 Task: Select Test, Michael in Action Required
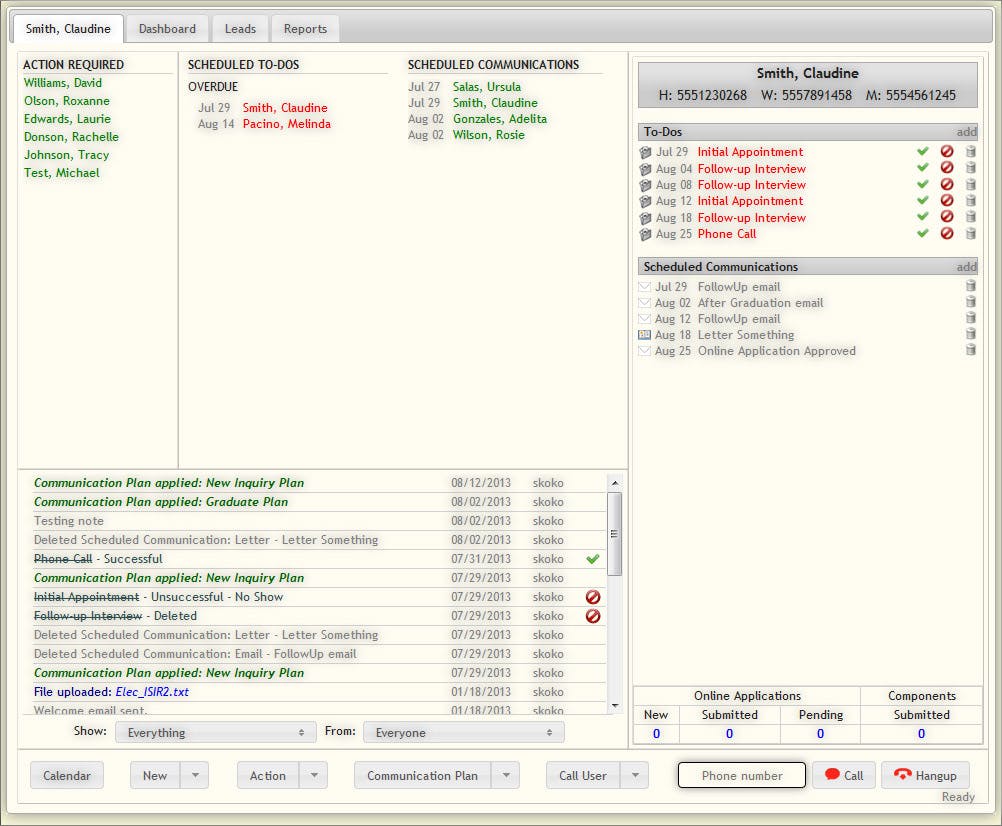[61, 172]
